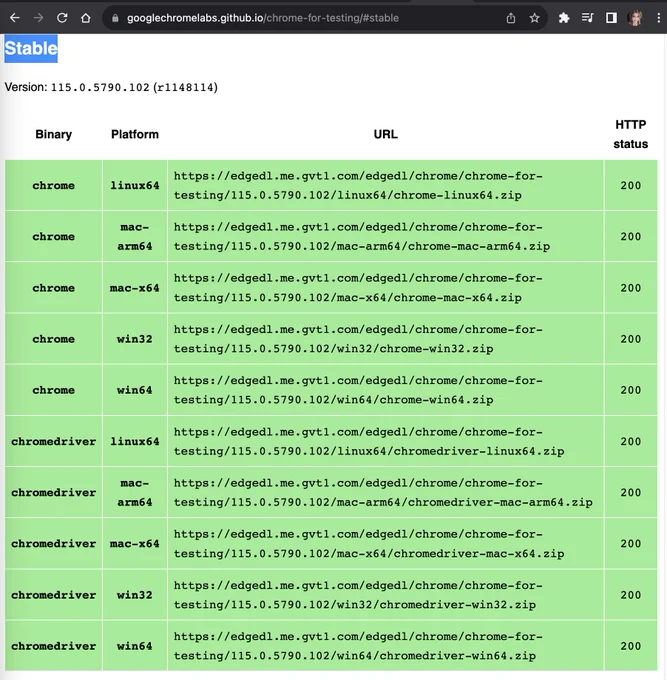Click linux64 platform cell in chrome row
This screenshot has width=667, height=680.
tap(135, 186)
